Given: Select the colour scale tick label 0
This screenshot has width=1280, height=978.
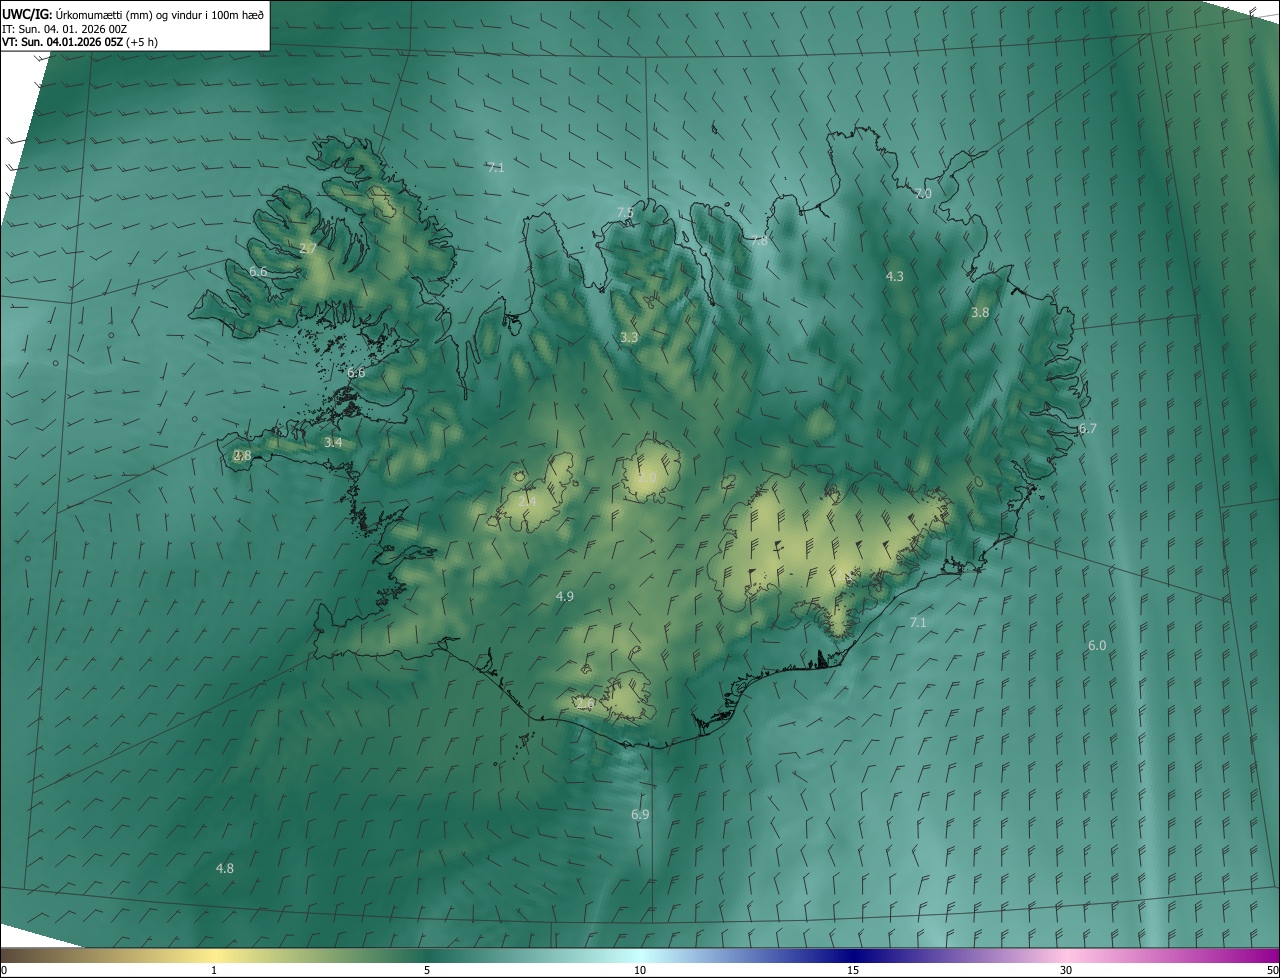Looking at the screenshot, I should 4,970.
